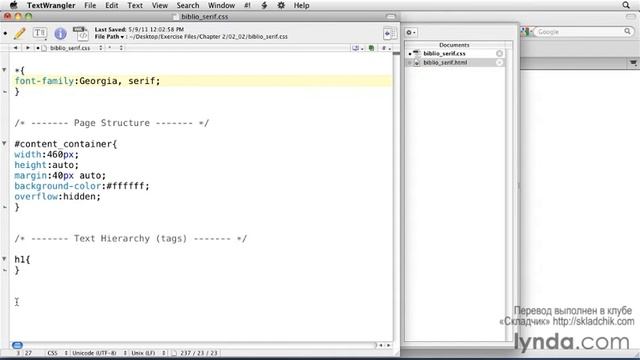This screenshot has width=640, height=360.
Task: Open the lightning bolt Scripts menu icon
Action: (264, 5)
